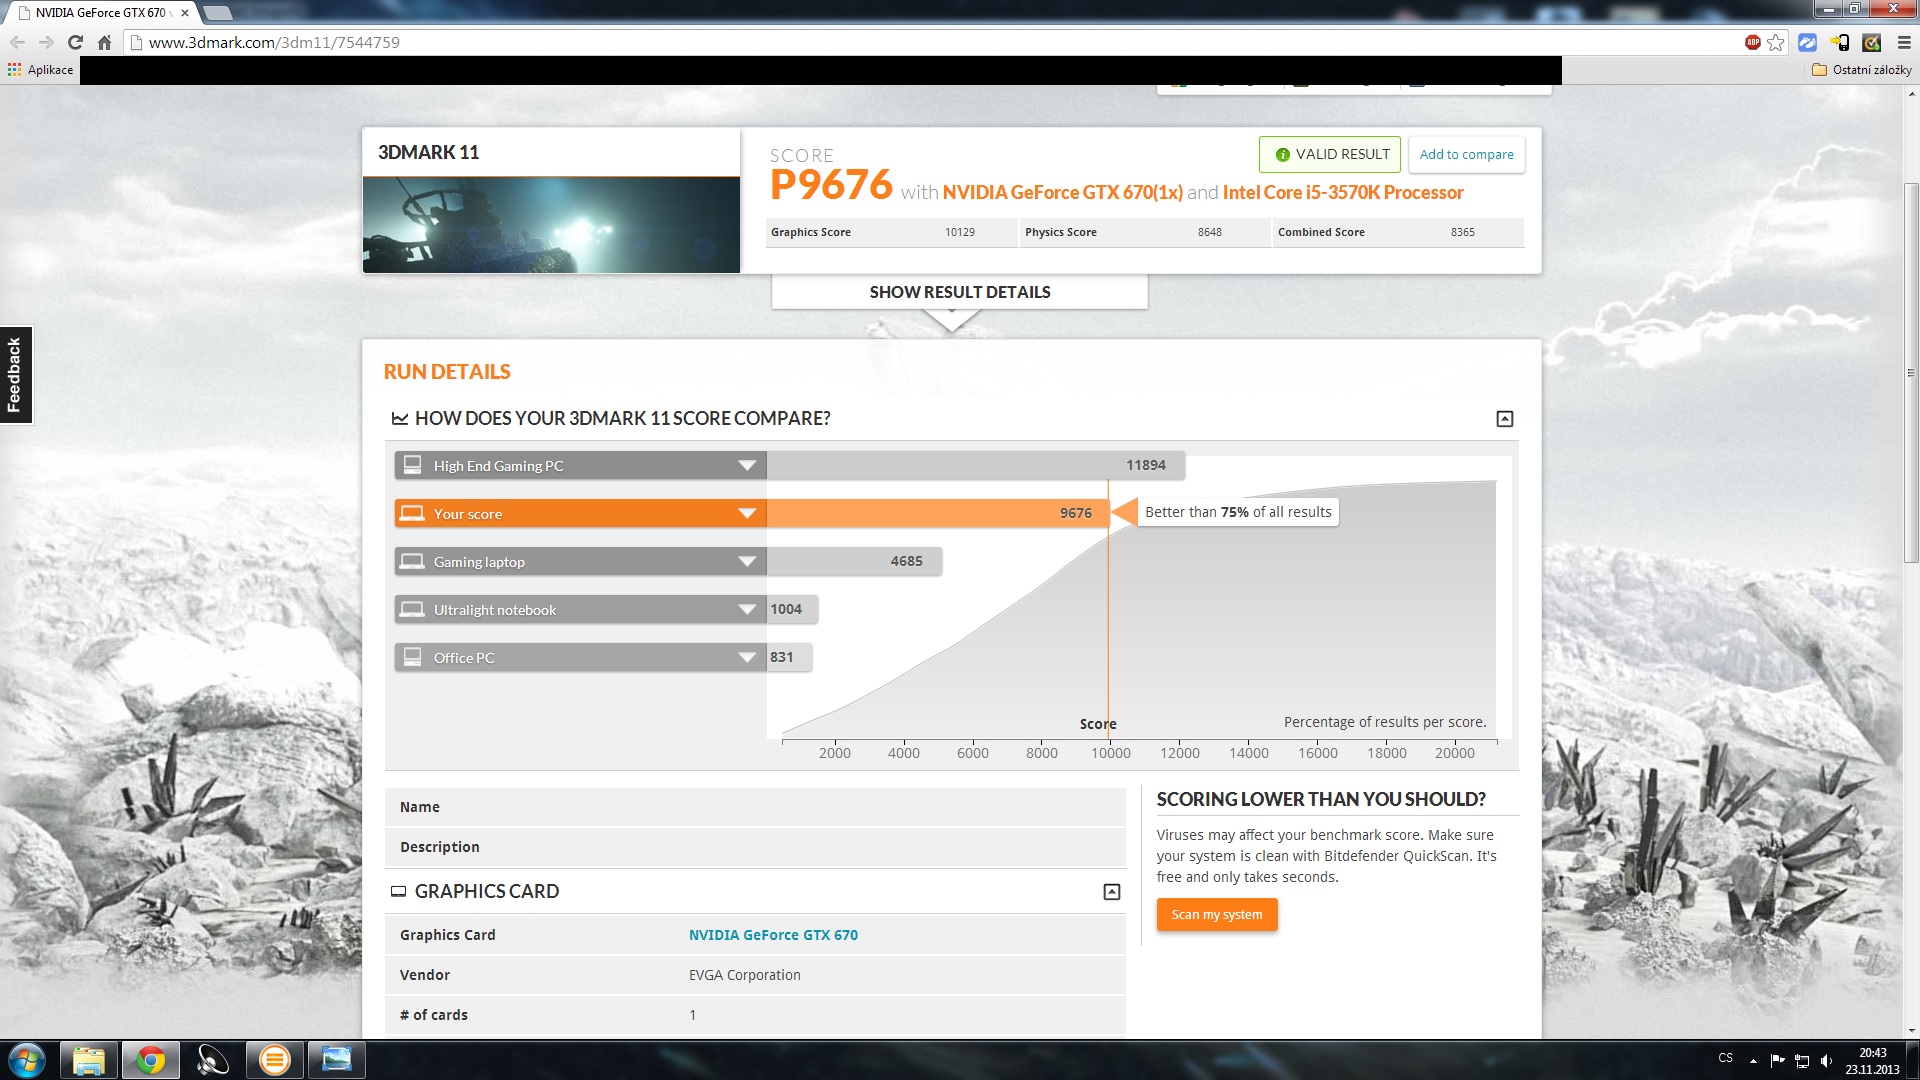Open the browser home page icon
Screen dimensions: 1920x1080
point(104,42)
